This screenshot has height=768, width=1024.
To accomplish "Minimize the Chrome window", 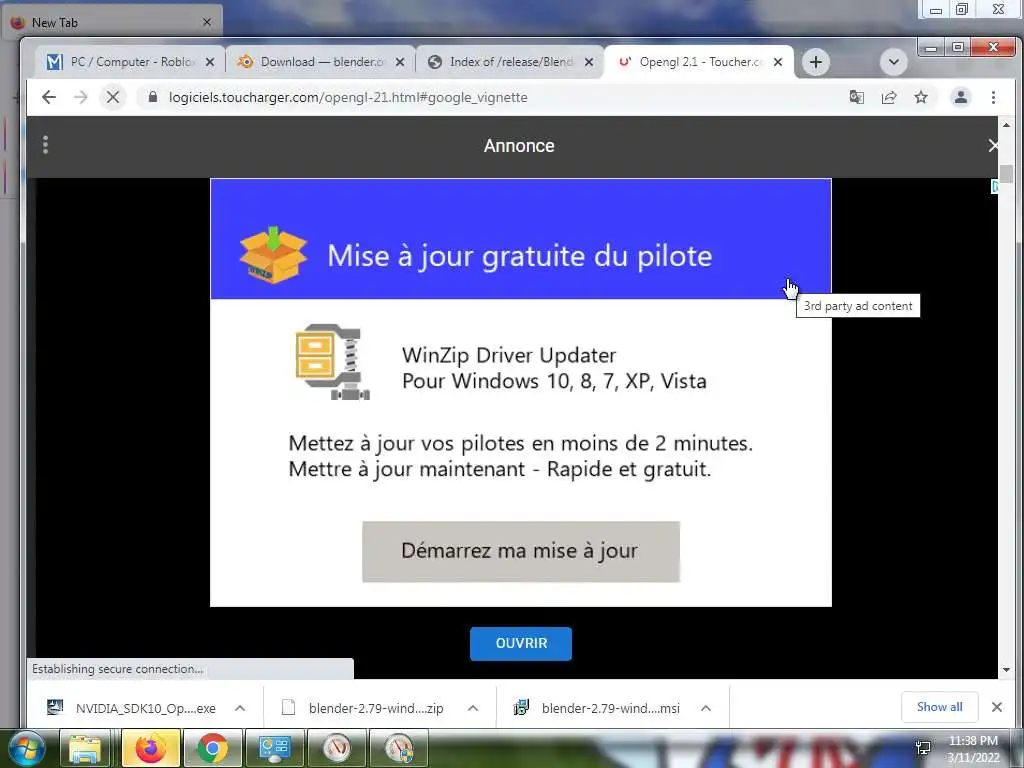I will tap(931, 48).
